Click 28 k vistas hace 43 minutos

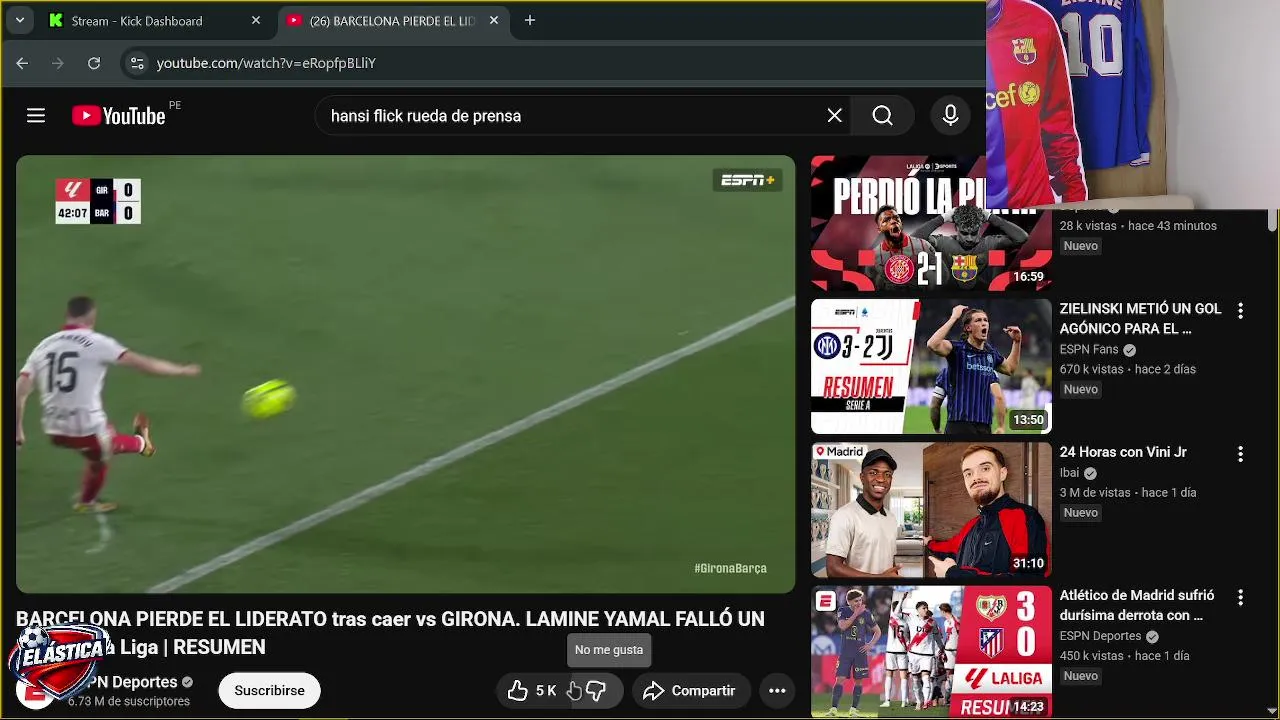click(1138, 226)
